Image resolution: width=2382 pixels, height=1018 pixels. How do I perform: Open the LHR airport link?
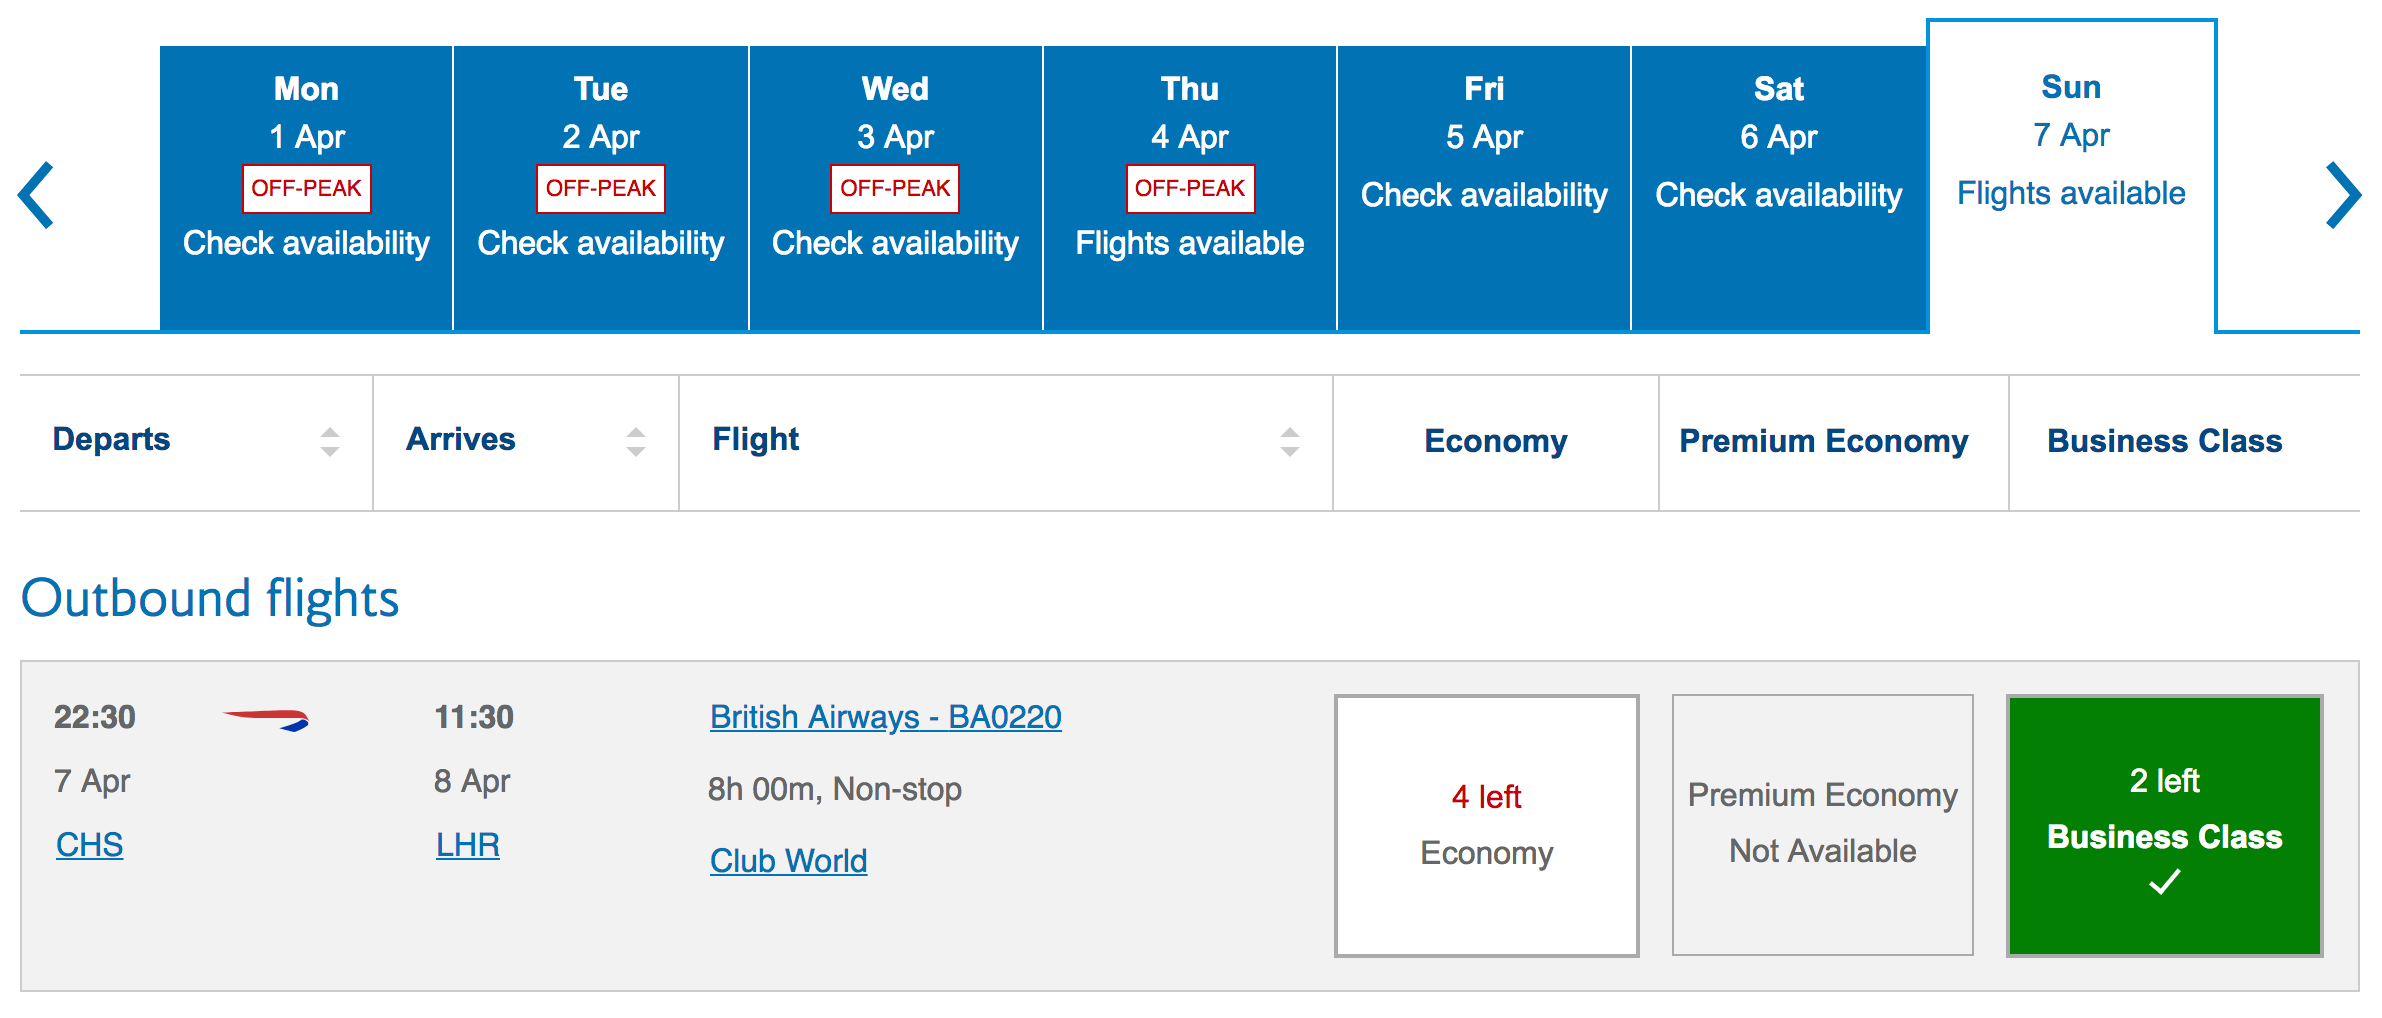tap(467, 845)
